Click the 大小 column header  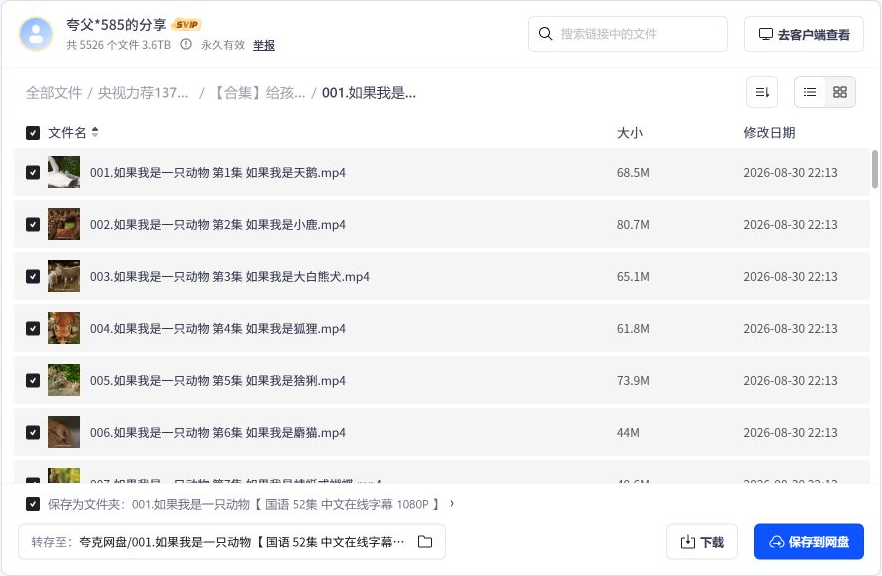(x=629, y=133)
